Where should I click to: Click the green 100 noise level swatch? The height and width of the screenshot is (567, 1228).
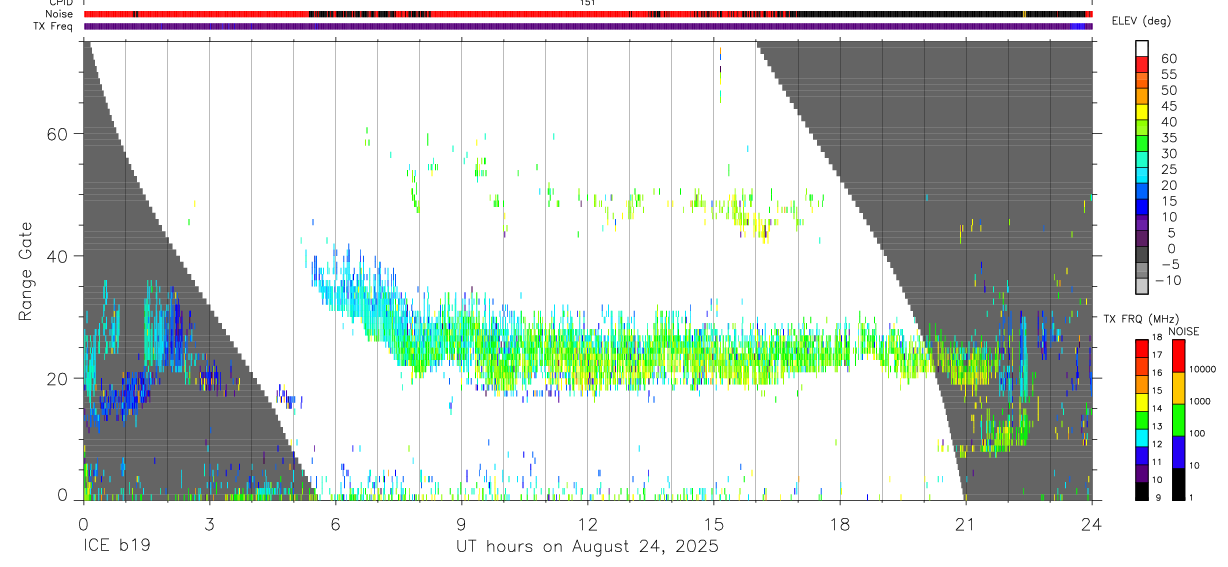coord(1179,419)
